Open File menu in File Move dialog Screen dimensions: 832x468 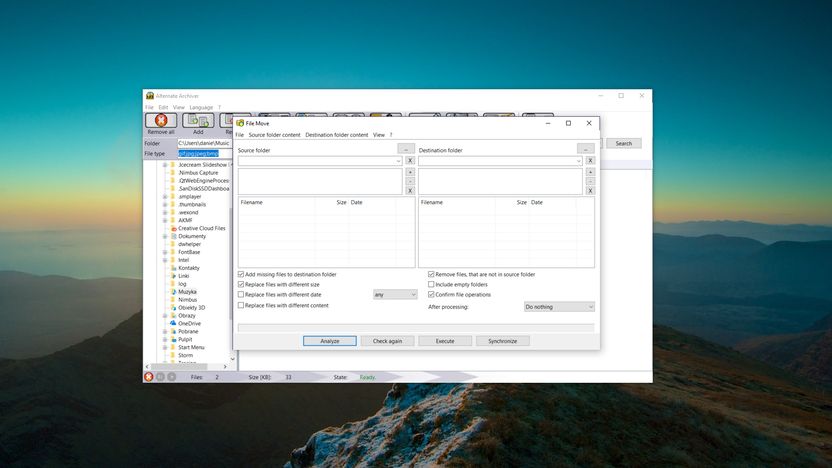coord(239,135)
